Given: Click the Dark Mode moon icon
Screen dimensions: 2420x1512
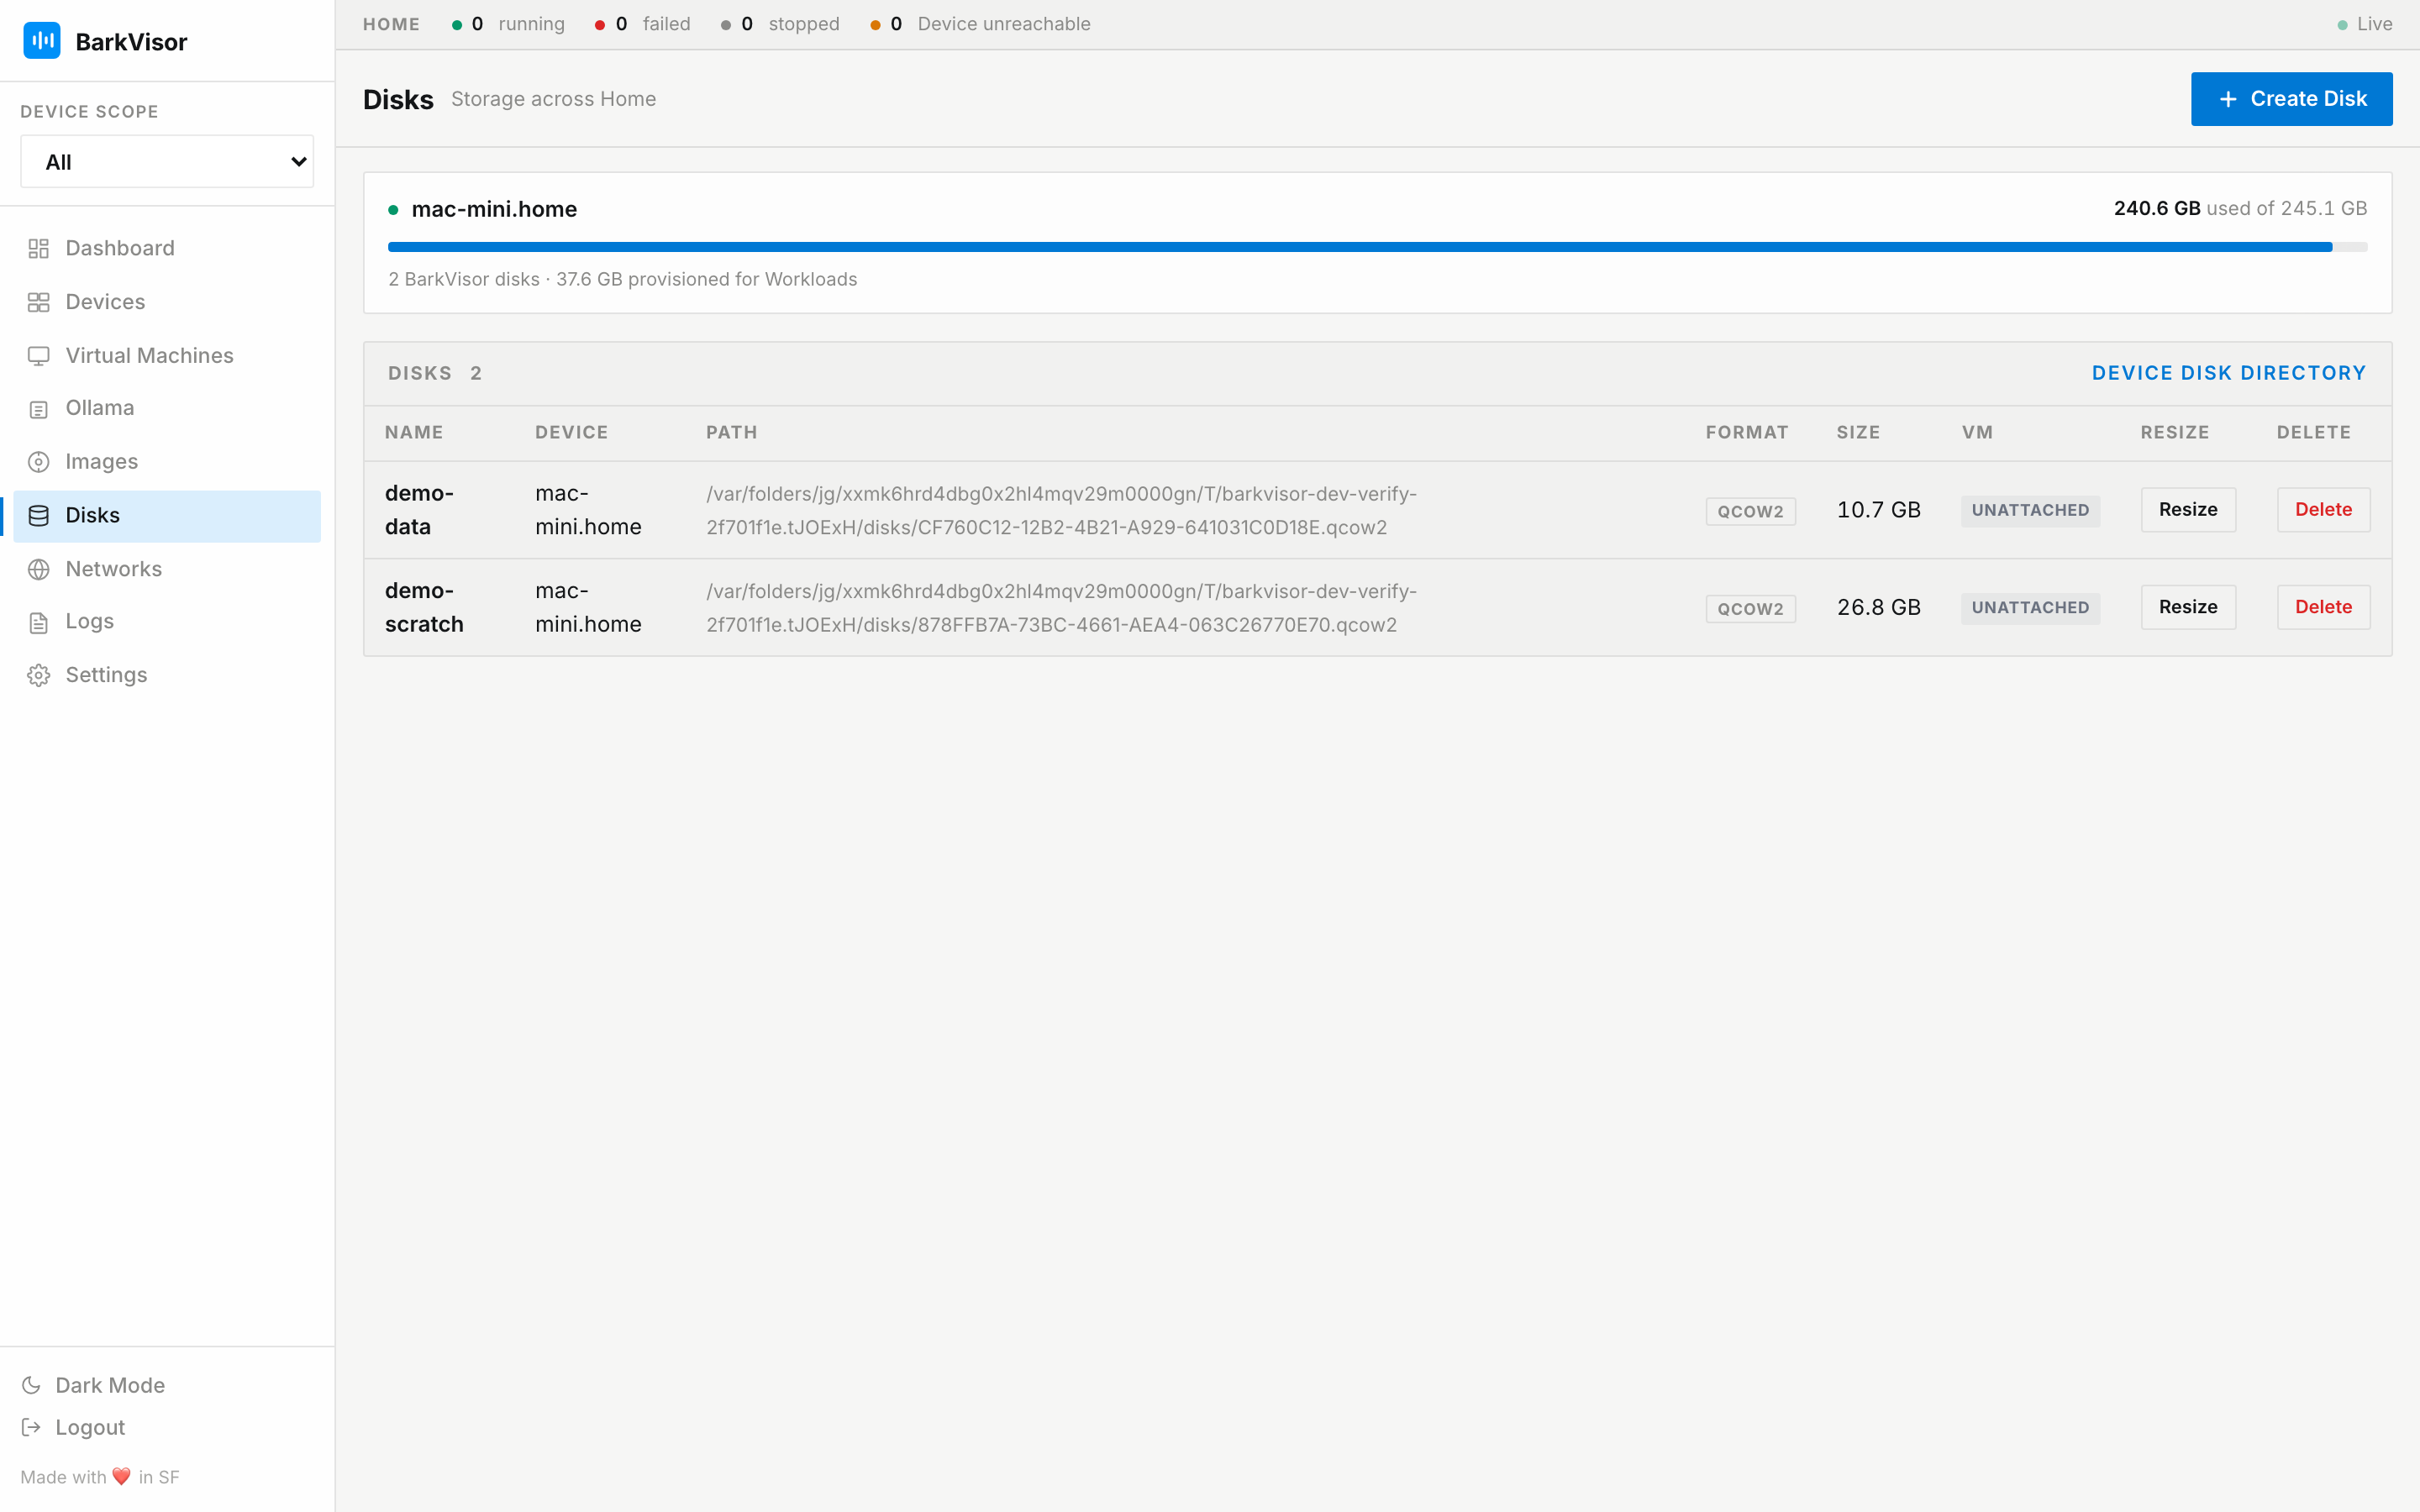Looking at the screenshot, I should pos(31,1385).
